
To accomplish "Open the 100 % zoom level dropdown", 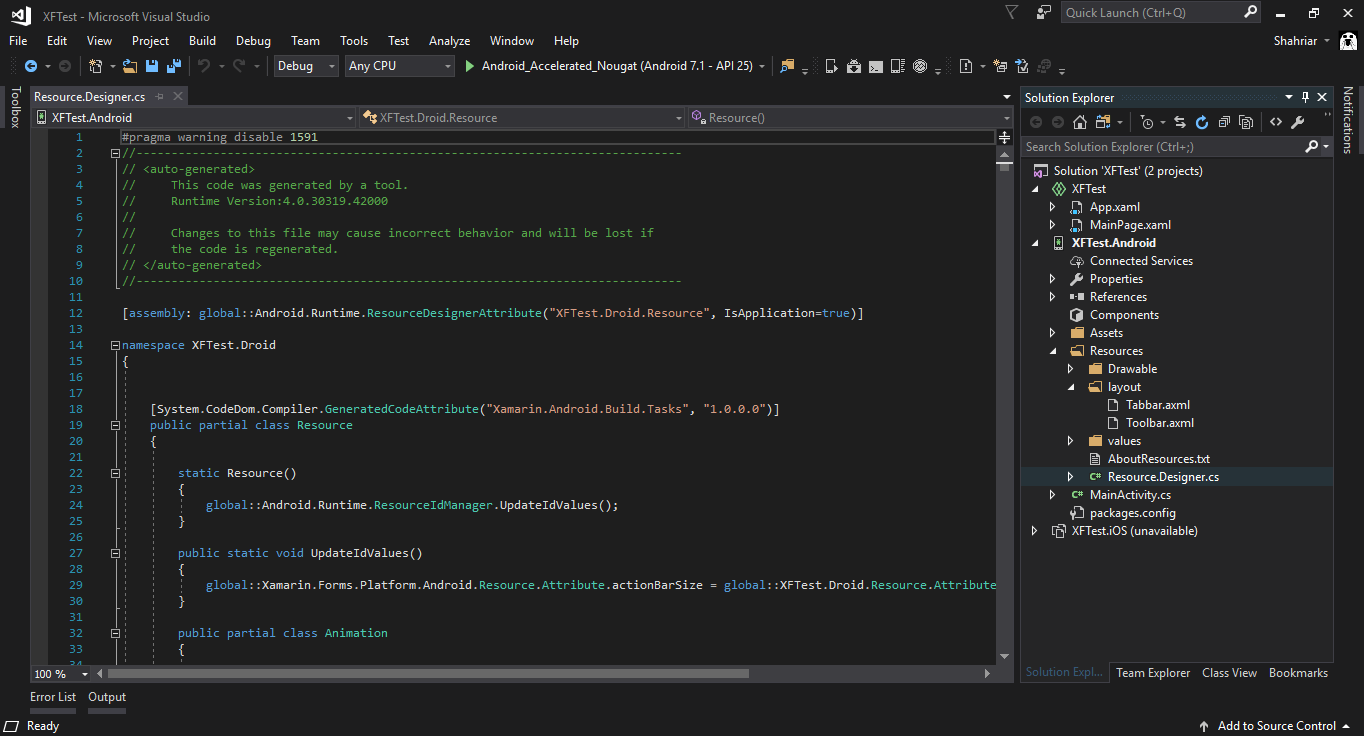I will [x=62, y=674].
